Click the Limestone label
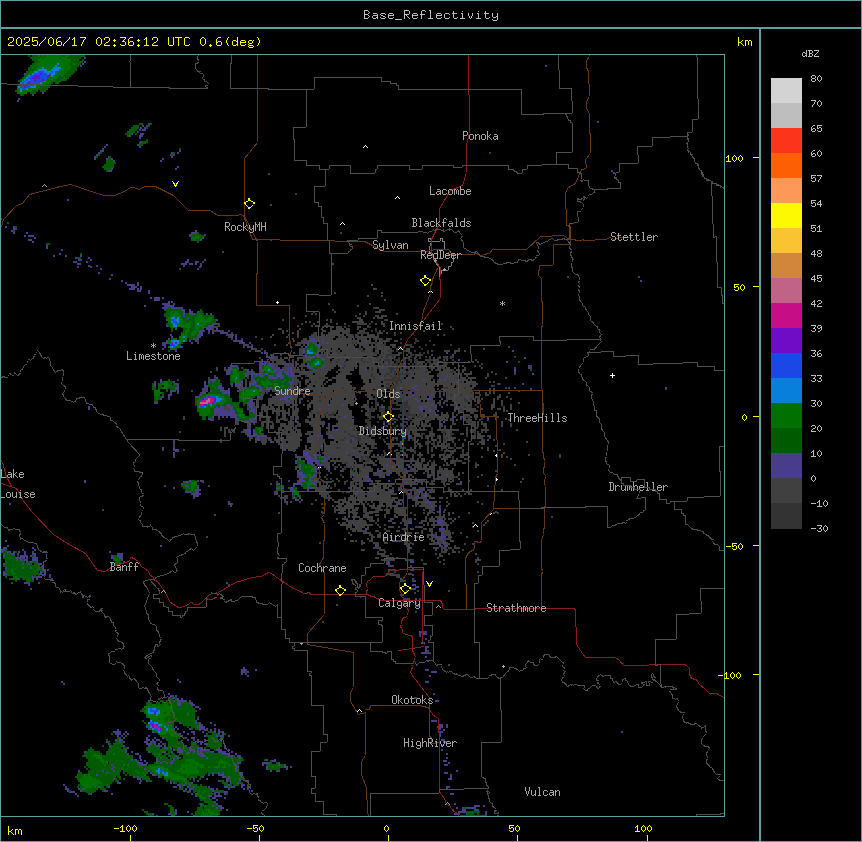The height and width of the screenshot is (842, 862). point(153,356)
